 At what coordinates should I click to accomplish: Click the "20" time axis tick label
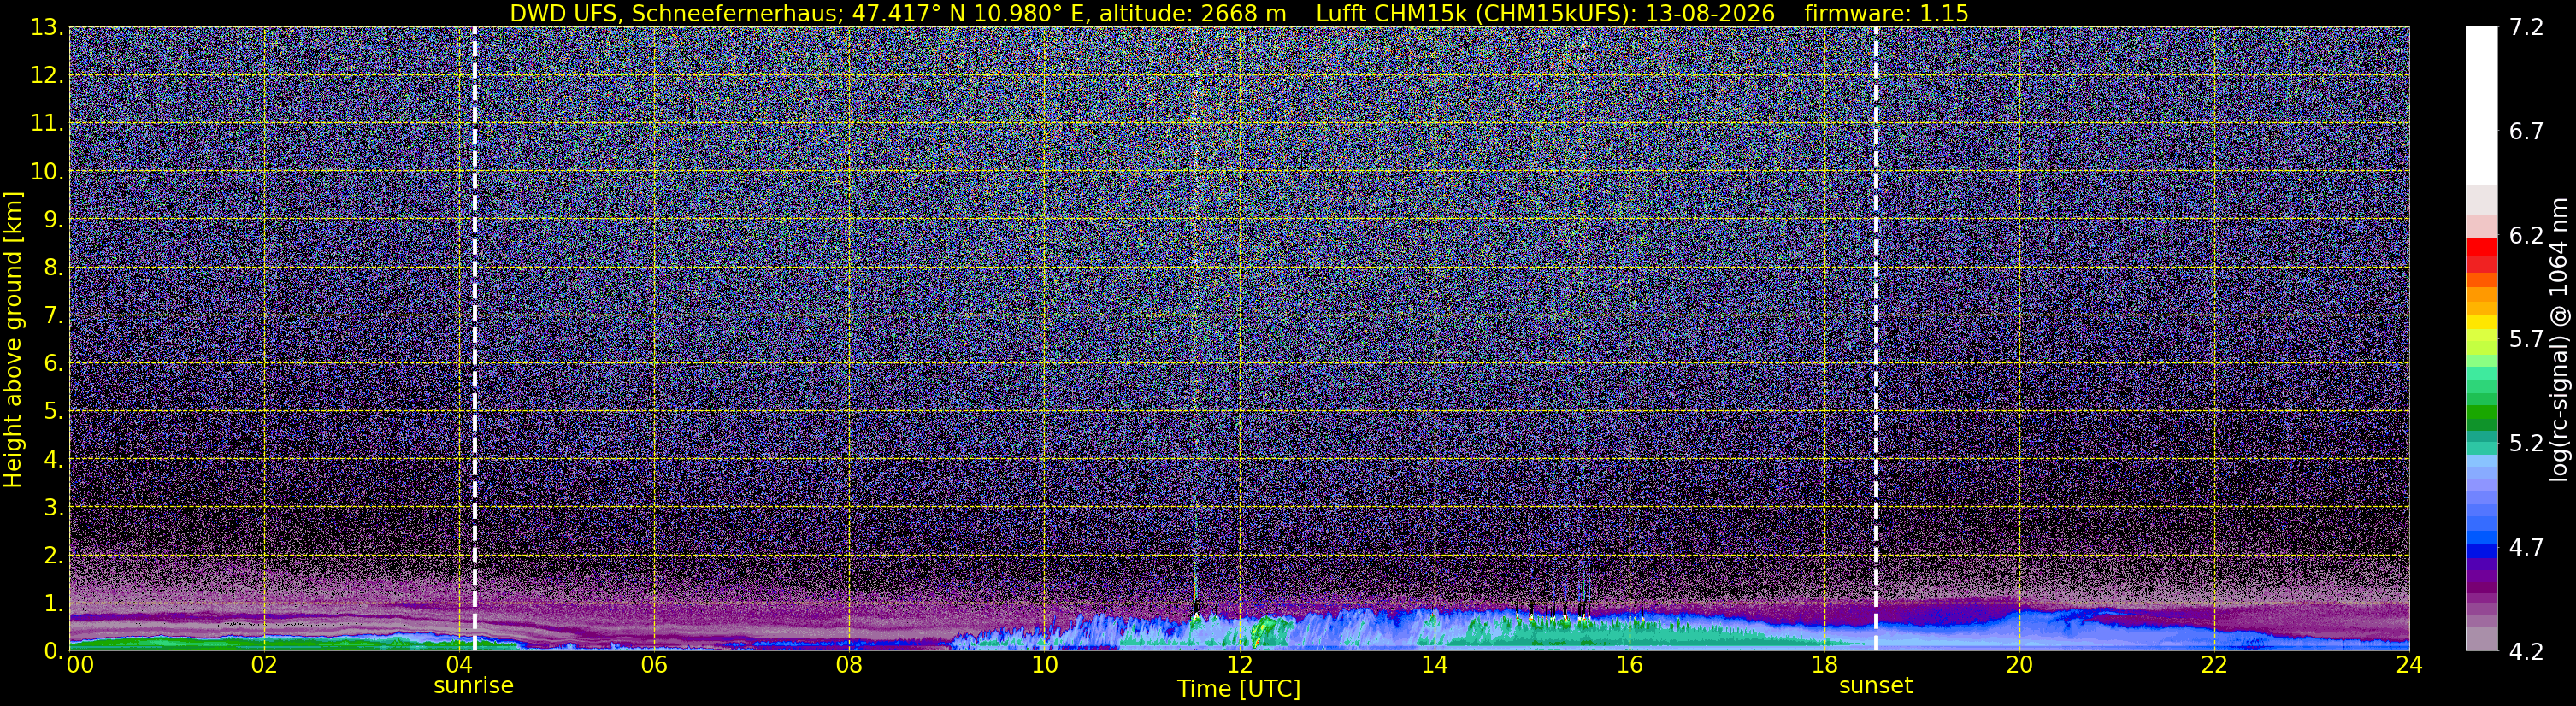click(2019, 665)
